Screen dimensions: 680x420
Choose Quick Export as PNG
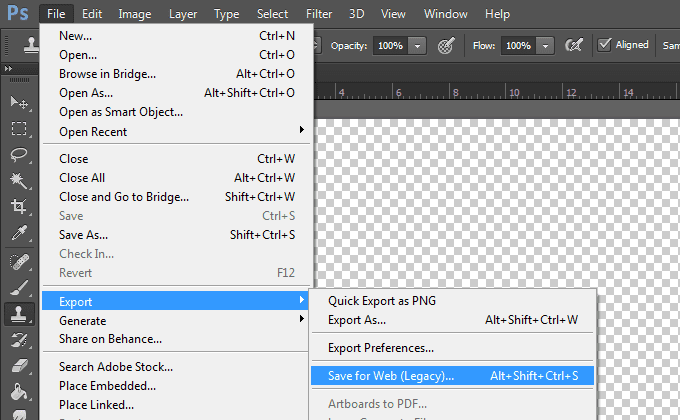click(x=382, y=301)
